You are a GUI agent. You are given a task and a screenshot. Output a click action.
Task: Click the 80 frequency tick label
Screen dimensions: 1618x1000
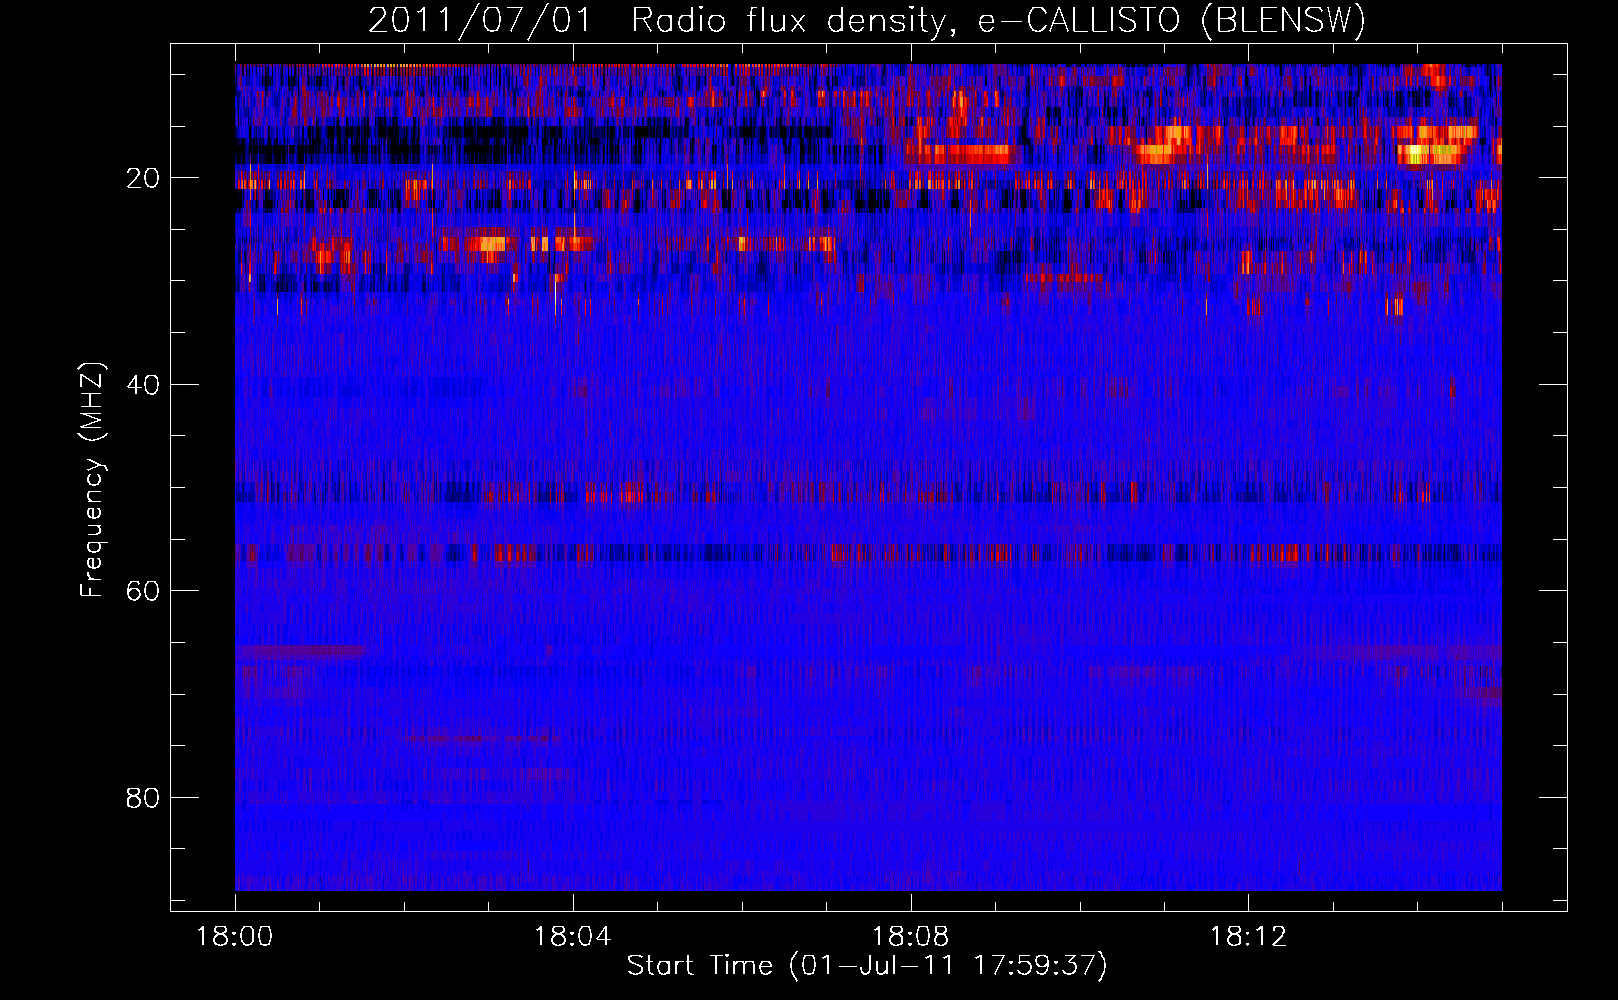coord(143,798)
